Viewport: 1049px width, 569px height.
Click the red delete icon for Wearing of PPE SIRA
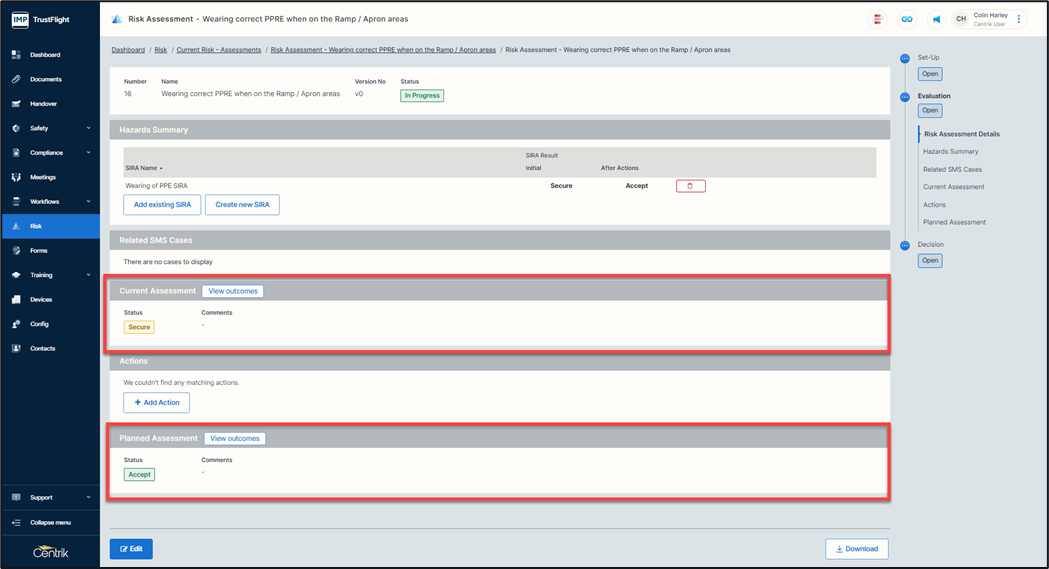690,186
